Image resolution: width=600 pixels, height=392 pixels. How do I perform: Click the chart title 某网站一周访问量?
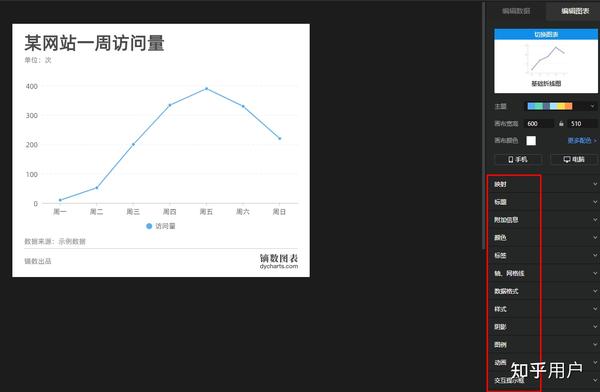pos(95,42)
